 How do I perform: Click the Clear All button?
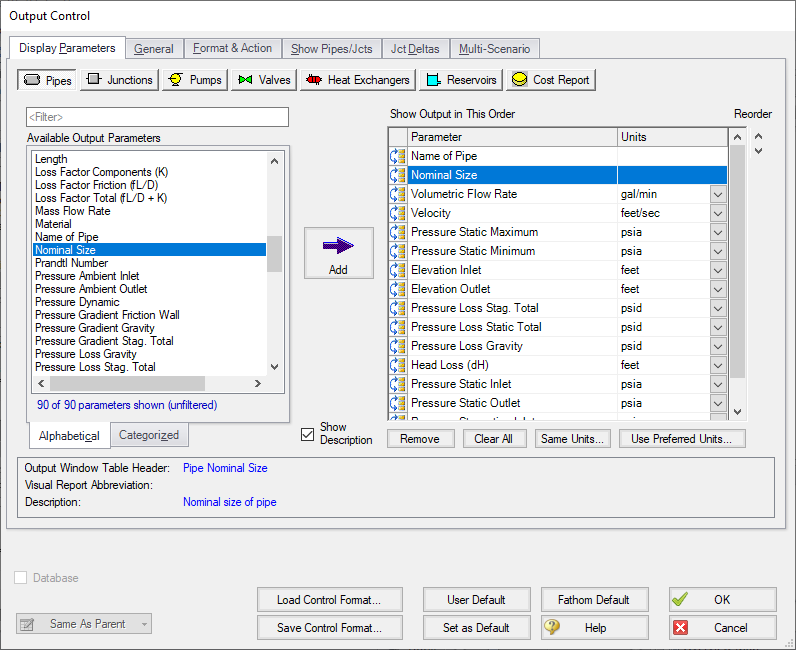point(493,439)
